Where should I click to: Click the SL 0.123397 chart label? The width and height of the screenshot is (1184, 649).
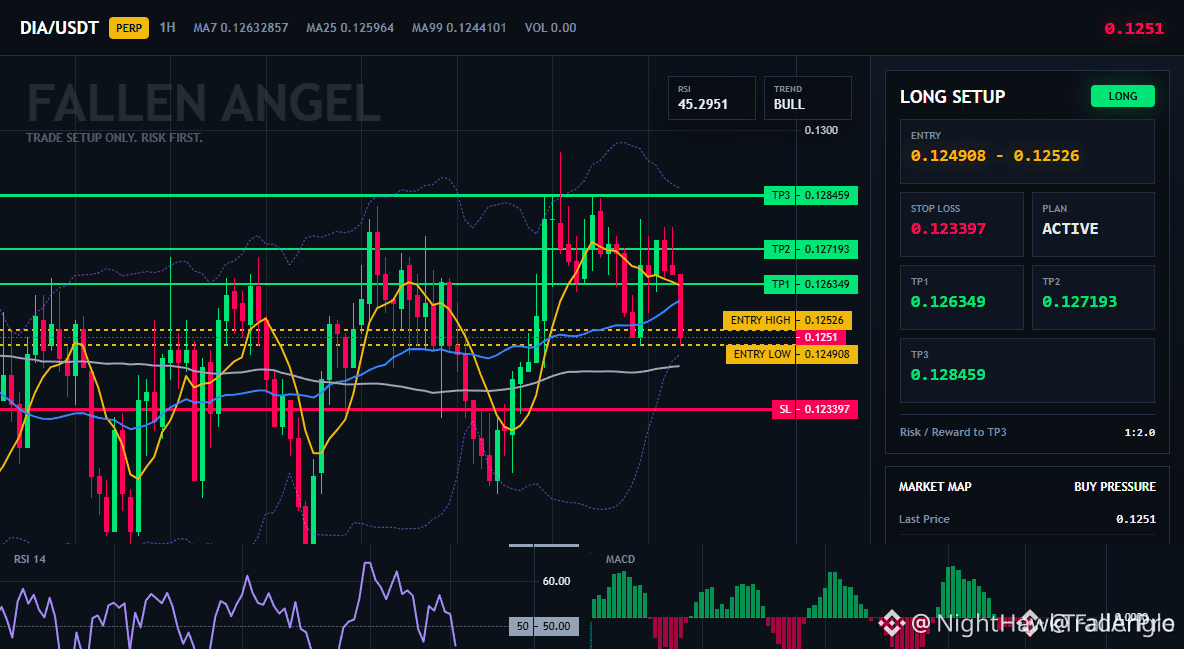815,409
